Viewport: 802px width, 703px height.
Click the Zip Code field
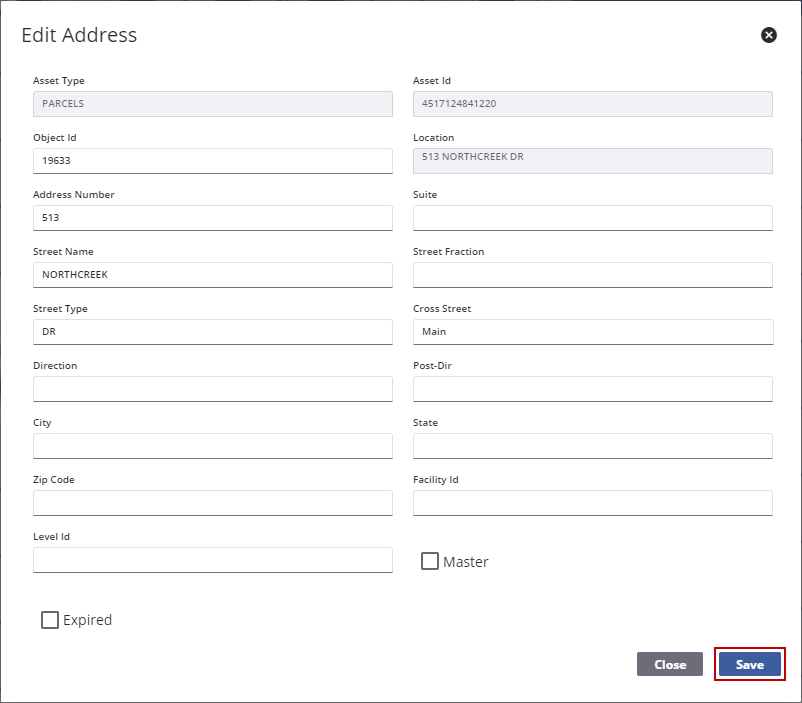pyautogui.click(x=213, y=503)
